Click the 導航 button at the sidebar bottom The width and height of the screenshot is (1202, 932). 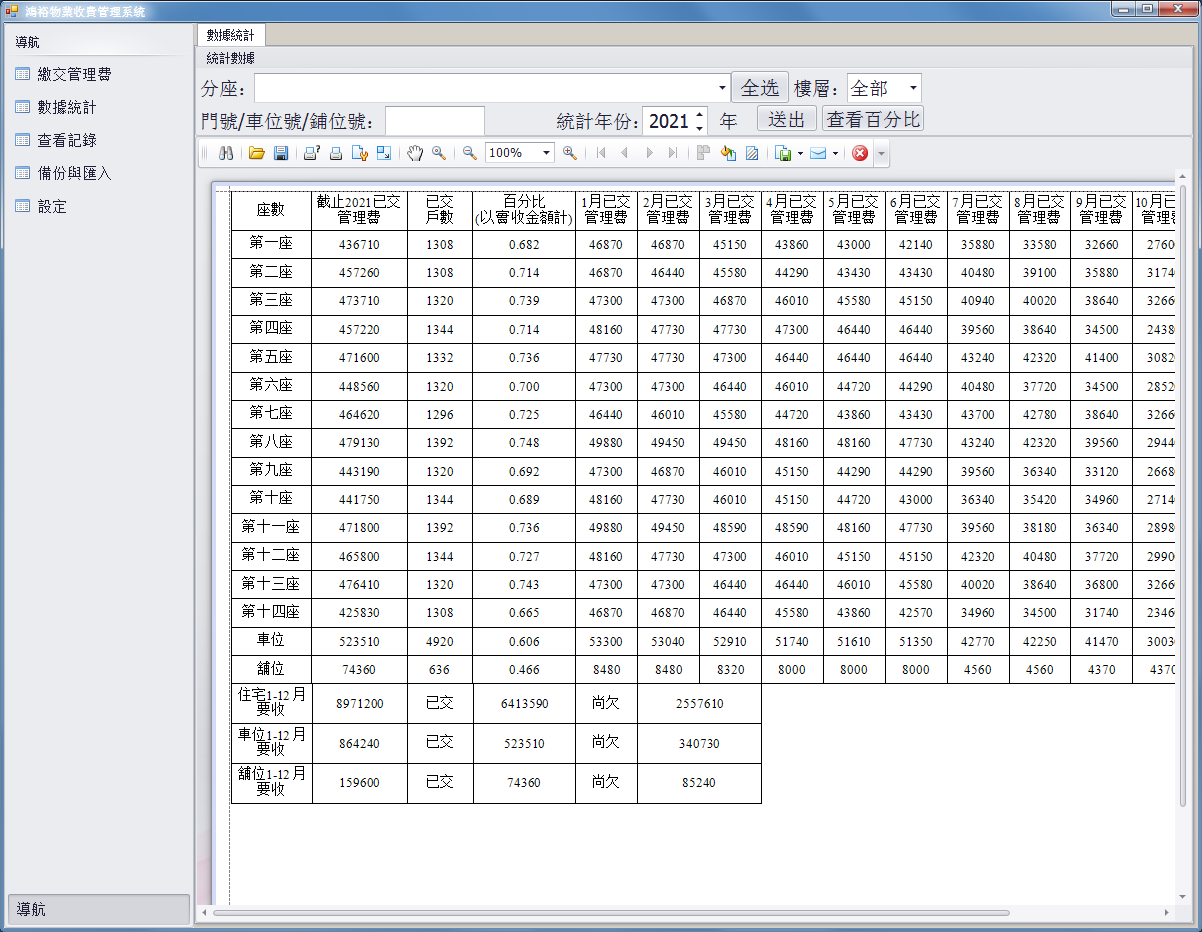point(98,909)
